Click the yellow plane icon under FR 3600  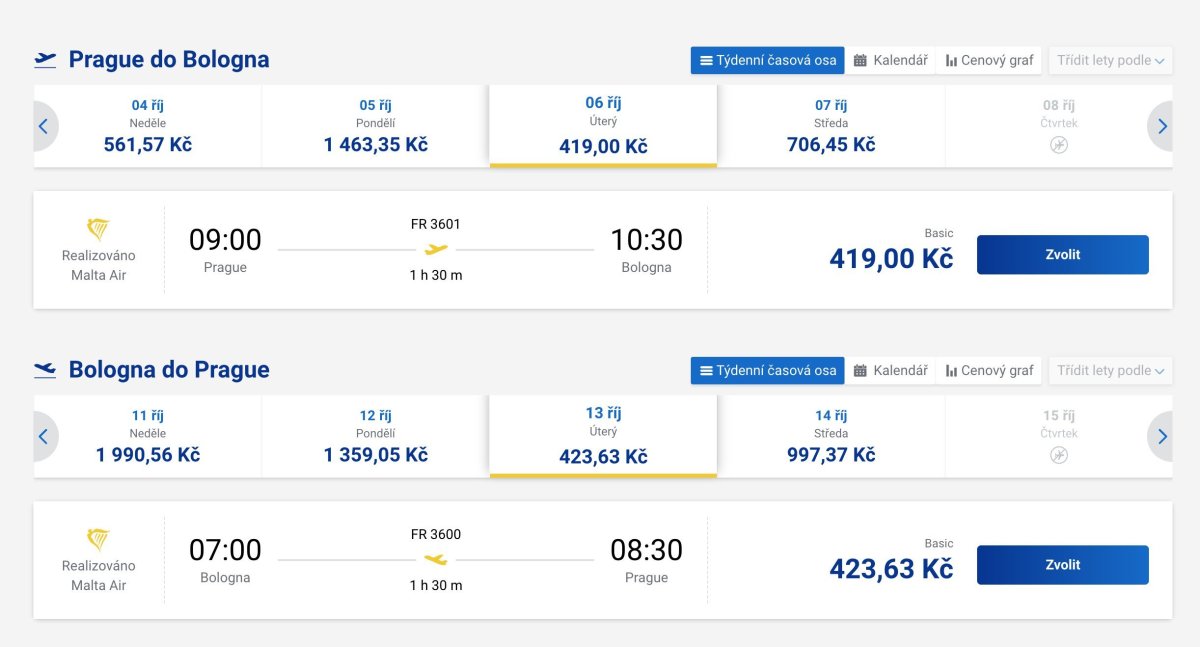click(435, 559)
